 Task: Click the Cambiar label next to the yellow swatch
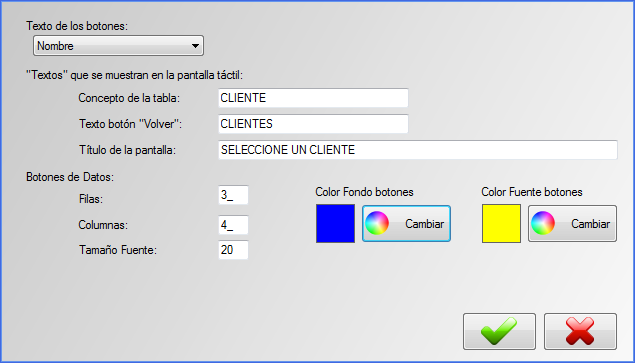point(590,224)
